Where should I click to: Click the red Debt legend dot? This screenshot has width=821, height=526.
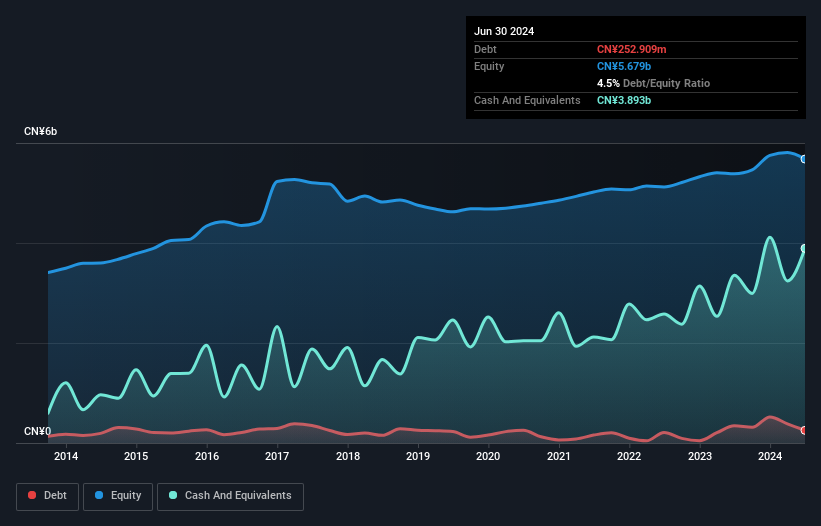click(32, 495)
